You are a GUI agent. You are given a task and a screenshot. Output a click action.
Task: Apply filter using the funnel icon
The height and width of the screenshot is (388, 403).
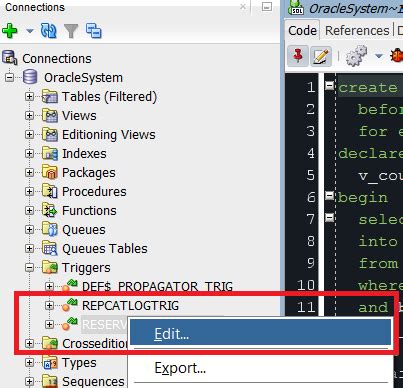[71, 31]
